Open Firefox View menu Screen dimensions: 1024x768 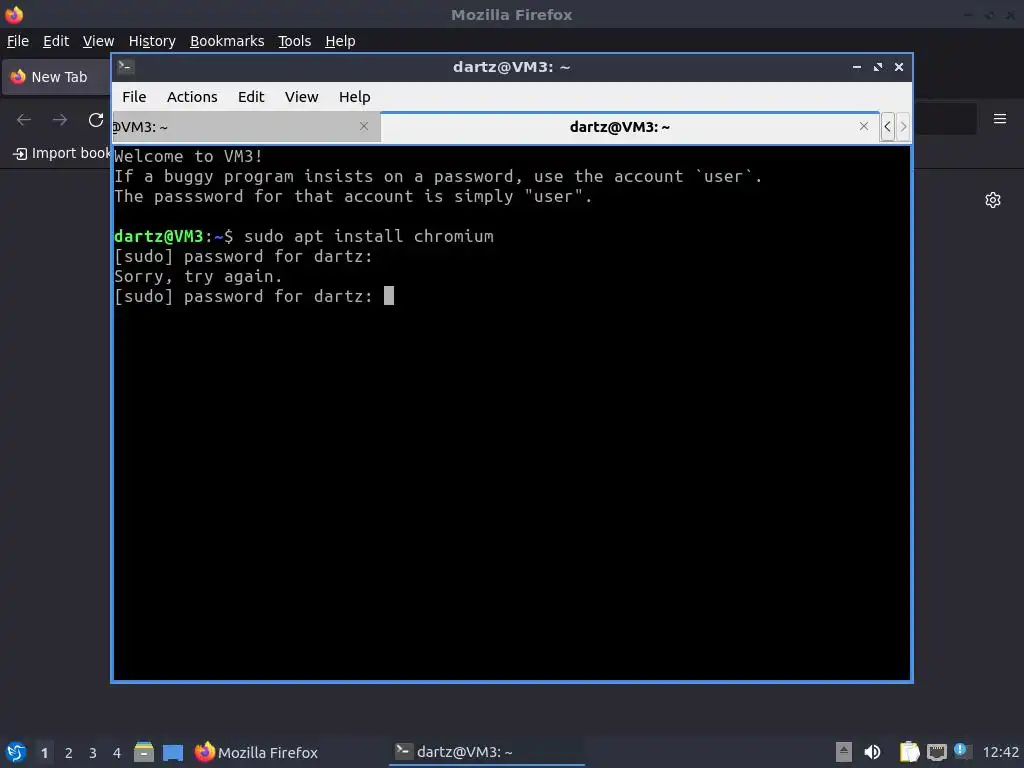pos(98,41)
